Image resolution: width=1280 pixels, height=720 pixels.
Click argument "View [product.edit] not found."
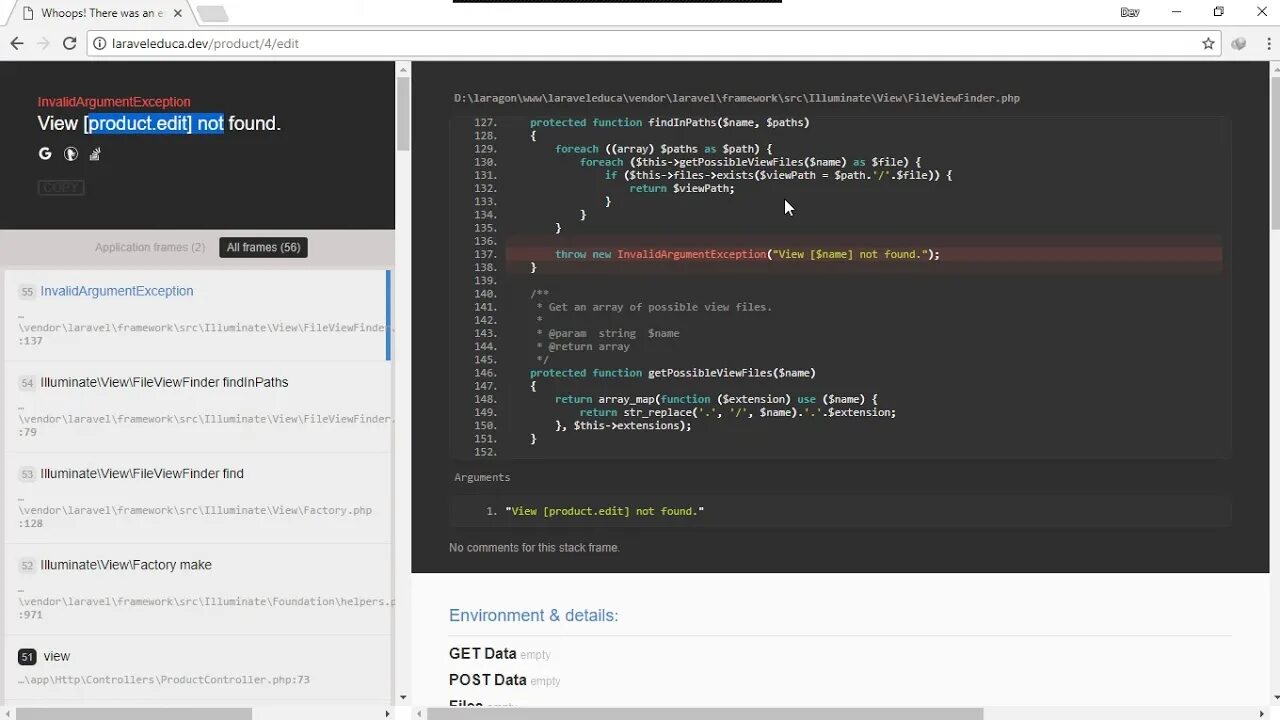click(605, 511)
